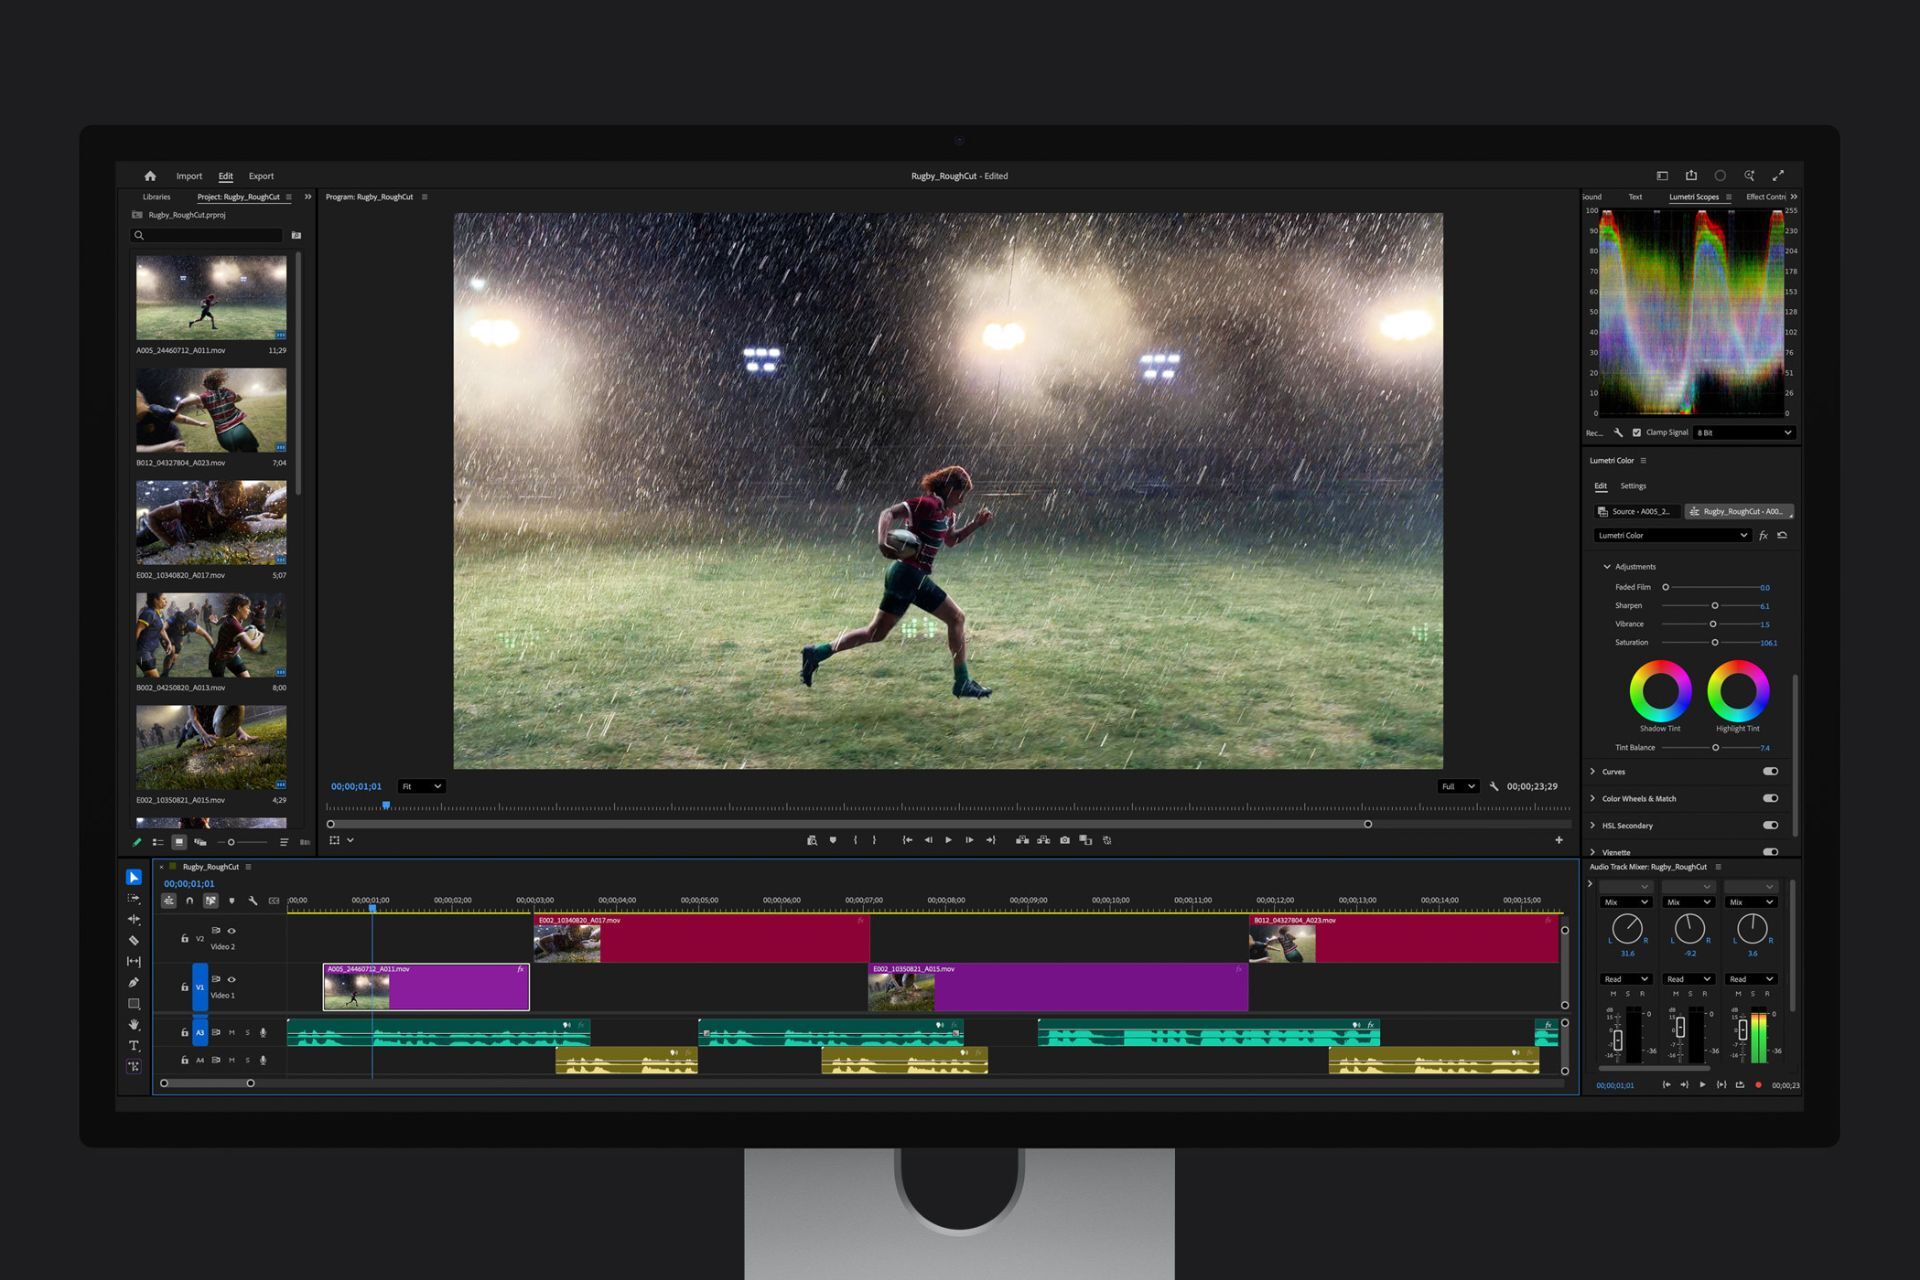
Task: Switch to the Export workspace tab
Action: (x=261, y=176)
